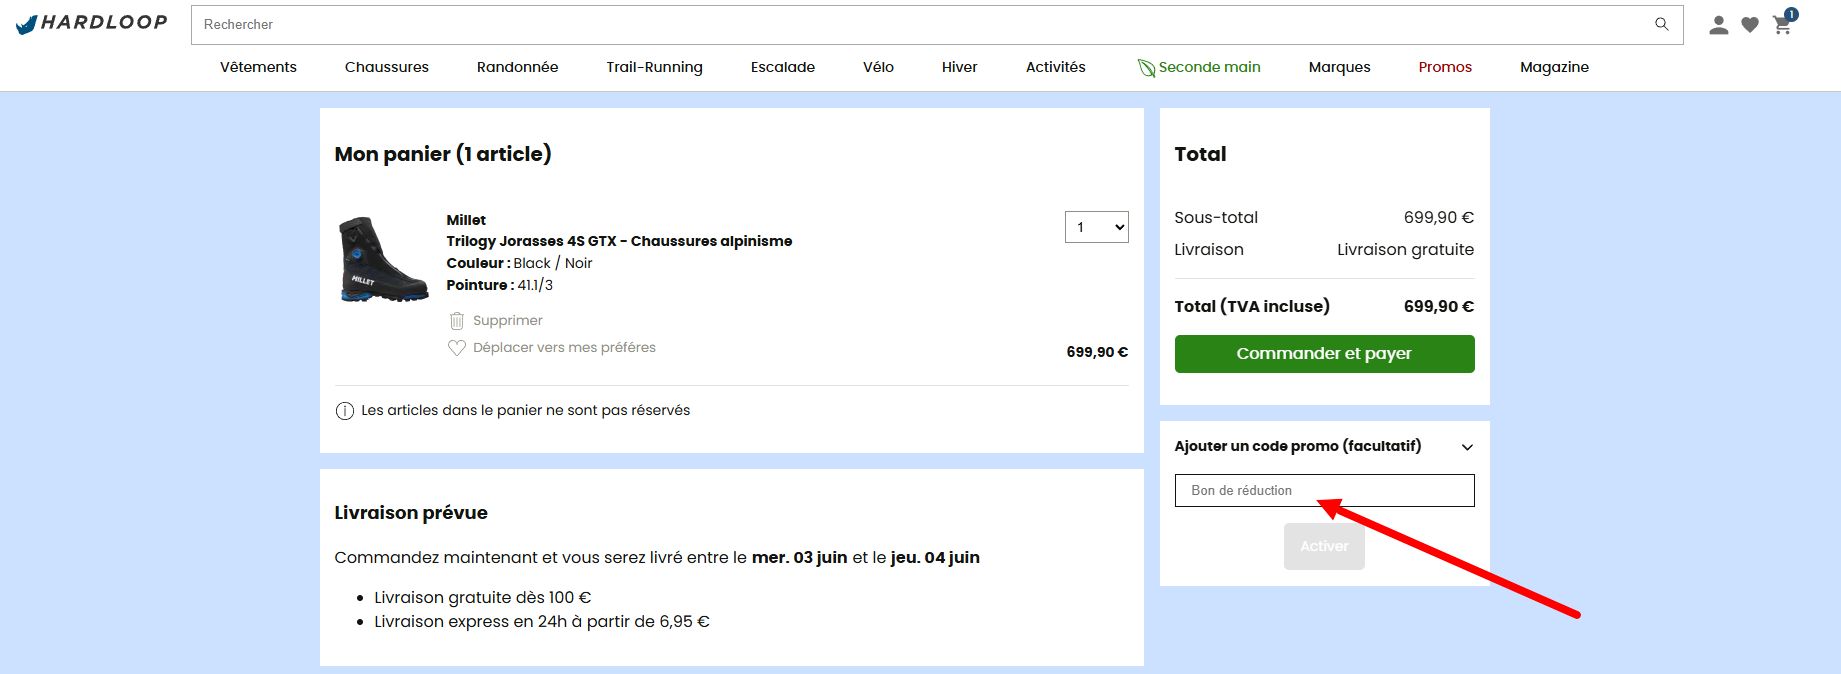This screenshot has height=674, width=1841.
Task: Open the quantity dropdown showing 1
Action: pos(1097,227)
